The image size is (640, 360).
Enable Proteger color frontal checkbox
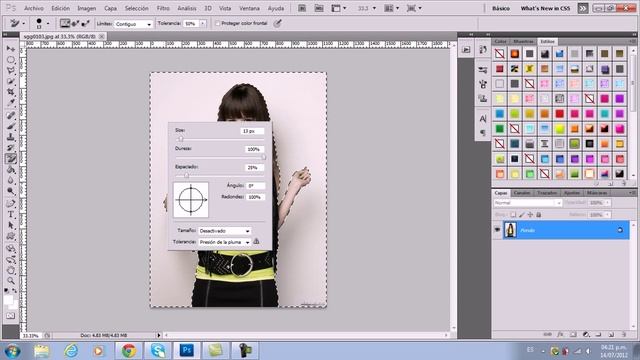click(218, 24)
